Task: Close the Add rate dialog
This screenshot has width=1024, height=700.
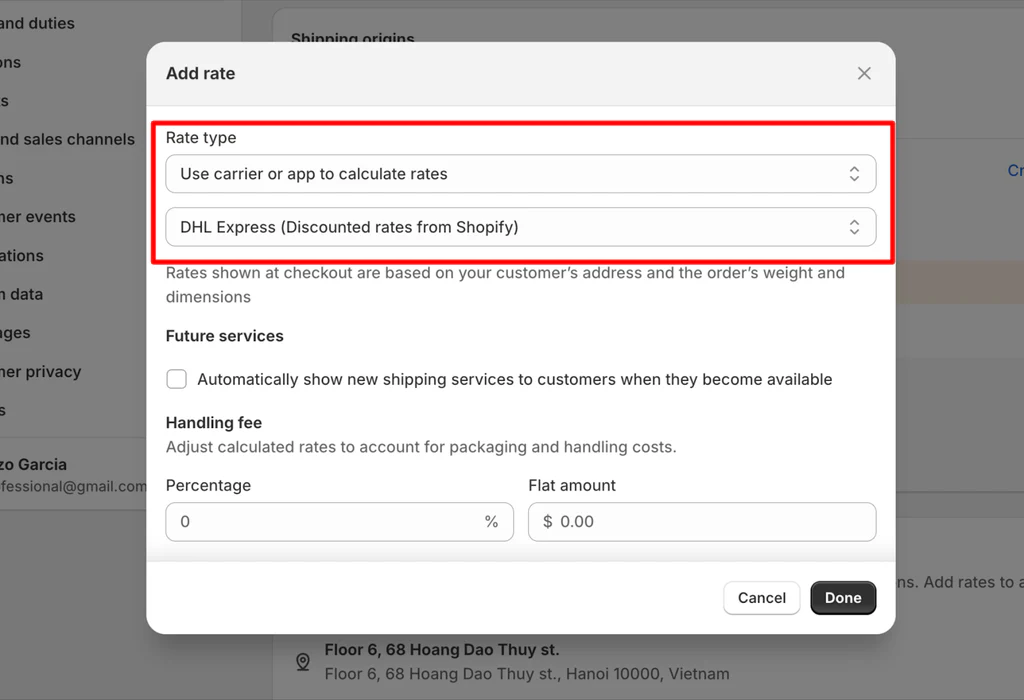Action: coord(864,73)
